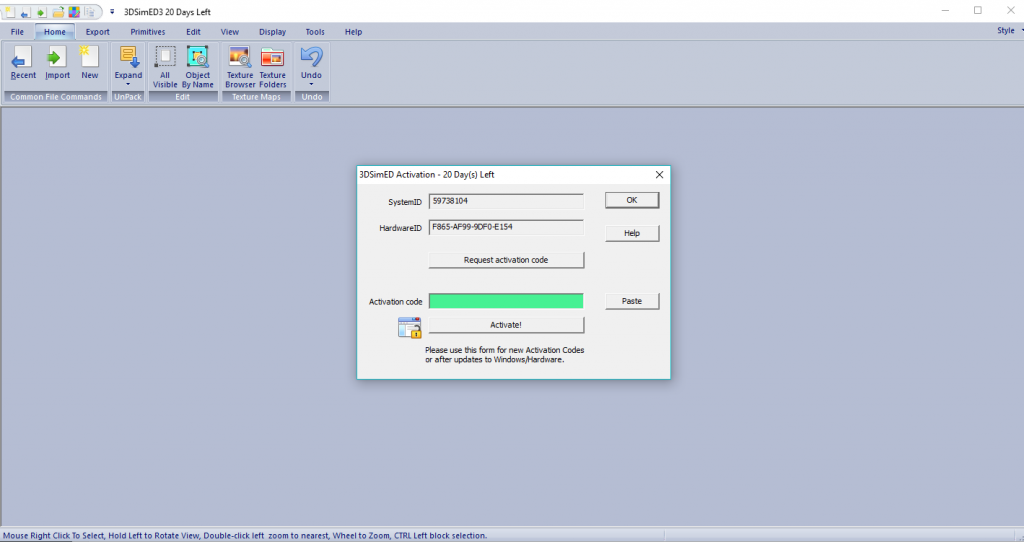The width and height of the screenshot is (1024, 542).
Task: Switch to the Primitives ribbon tab
Action: point(148,31)
